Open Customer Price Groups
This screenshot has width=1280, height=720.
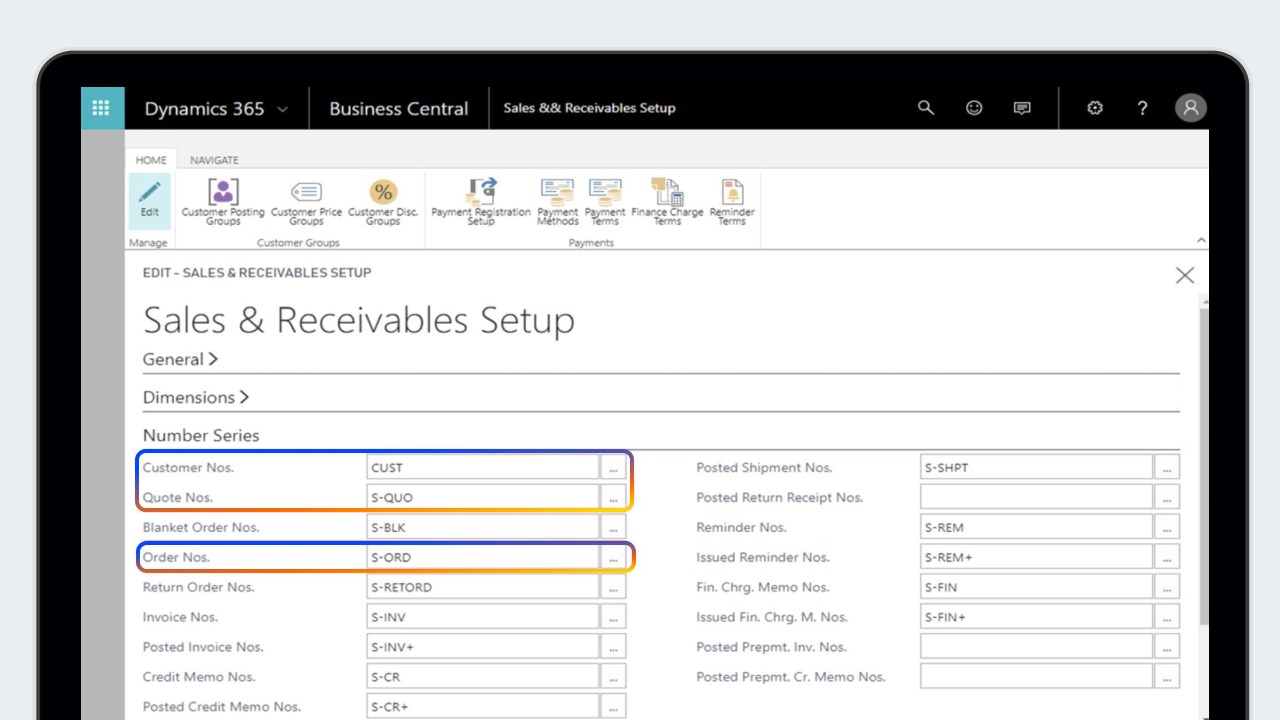(306, 202)
